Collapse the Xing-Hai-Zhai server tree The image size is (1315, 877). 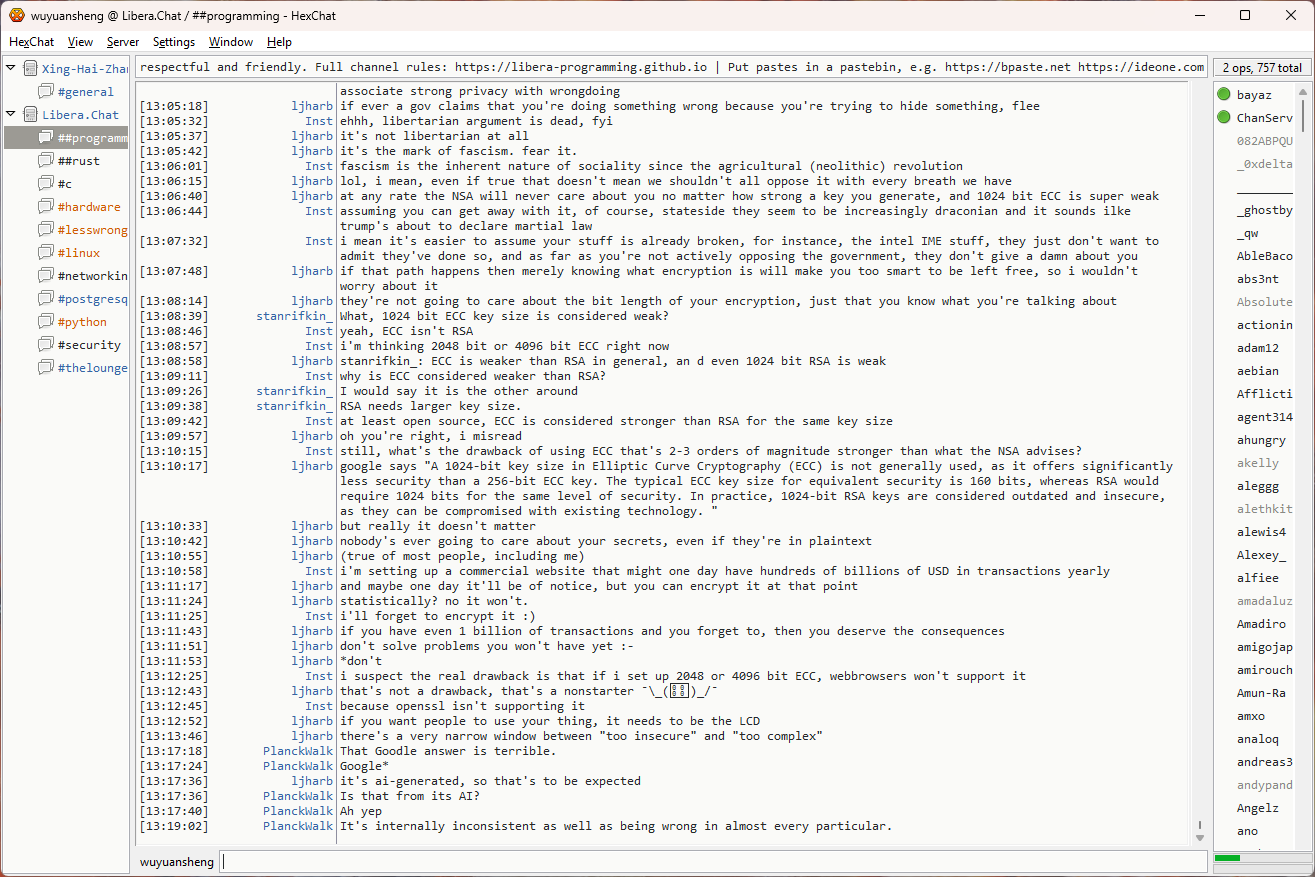click(11, 69)
